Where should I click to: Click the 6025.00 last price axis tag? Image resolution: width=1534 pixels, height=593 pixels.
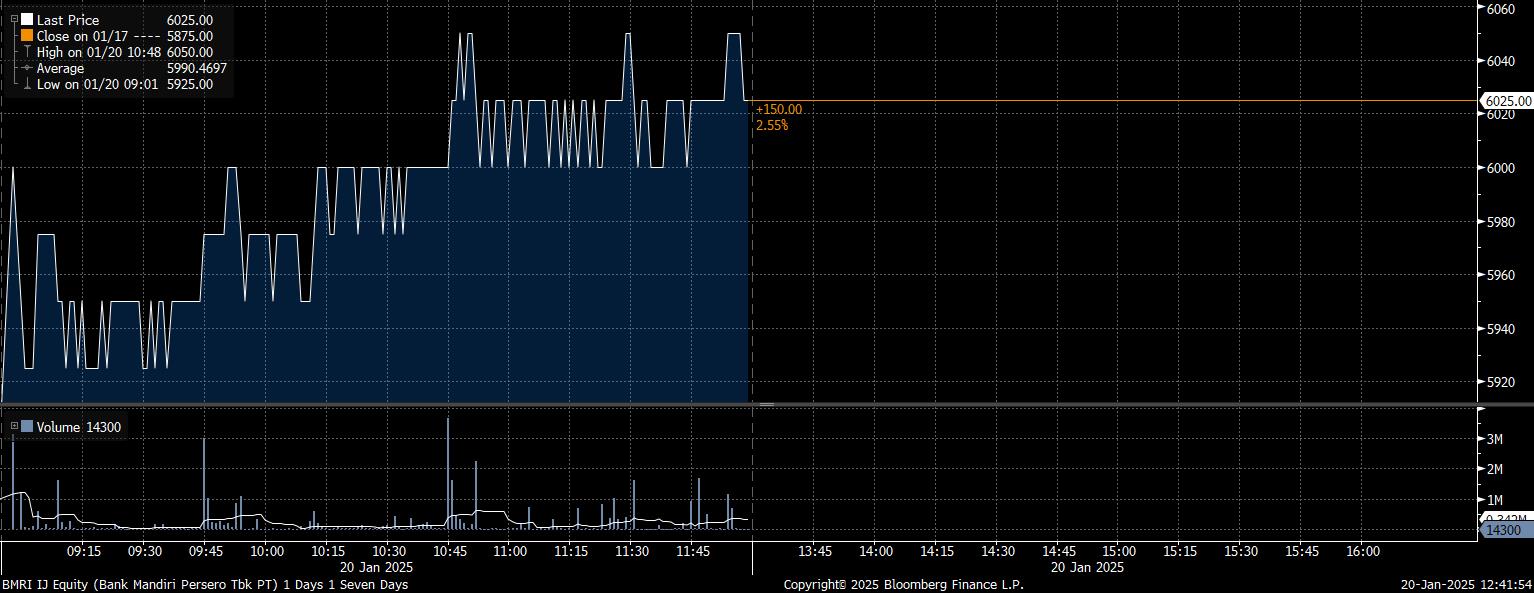click(x=1507, y=101)
